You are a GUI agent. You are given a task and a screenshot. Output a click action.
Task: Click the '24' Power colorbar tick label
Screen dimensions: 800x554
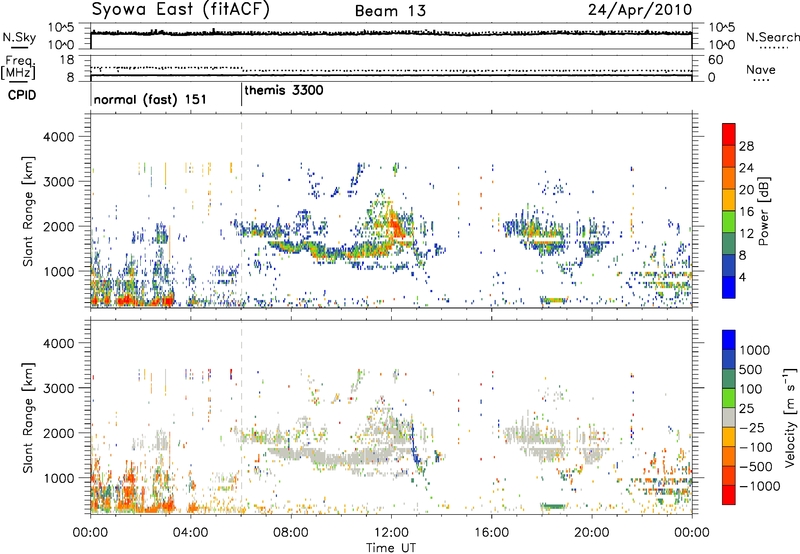point(746,168)
